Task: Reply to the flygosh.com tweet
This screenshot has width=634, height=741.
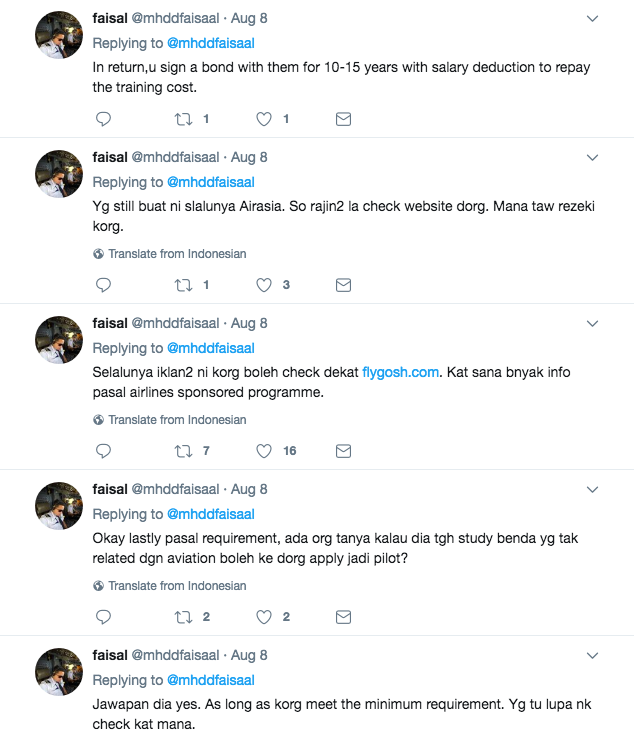Action: [x=102, y=451]
